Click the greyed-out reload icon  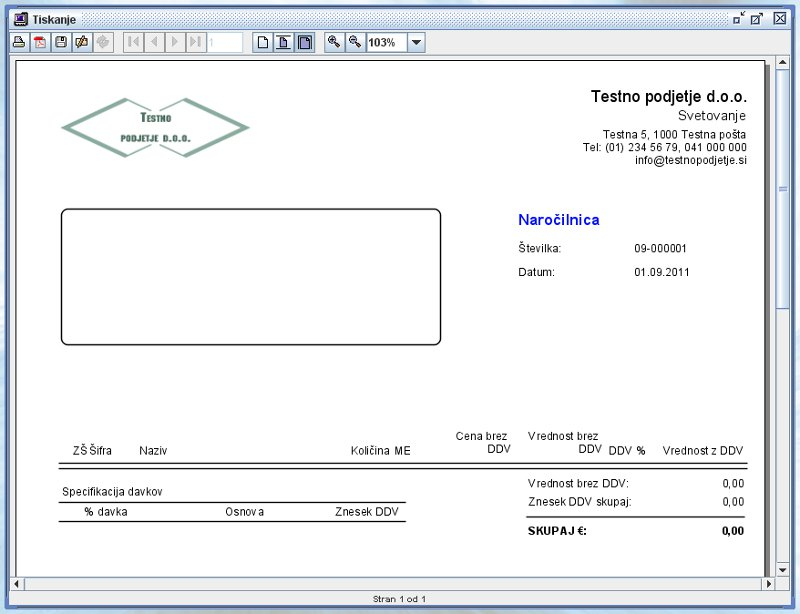[103, 42]
